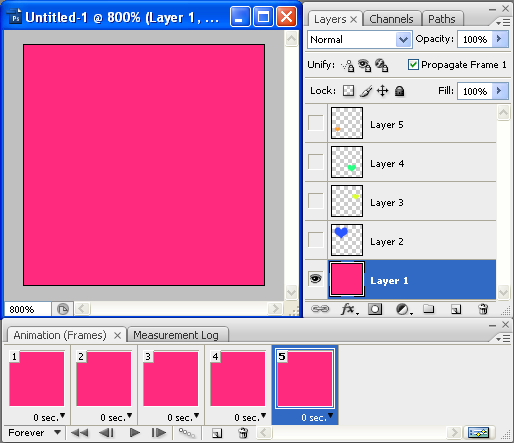This screenshot has height=443, width=514.
Task: Open the Opacity slider arrow
Action: (x=499, y=39)
